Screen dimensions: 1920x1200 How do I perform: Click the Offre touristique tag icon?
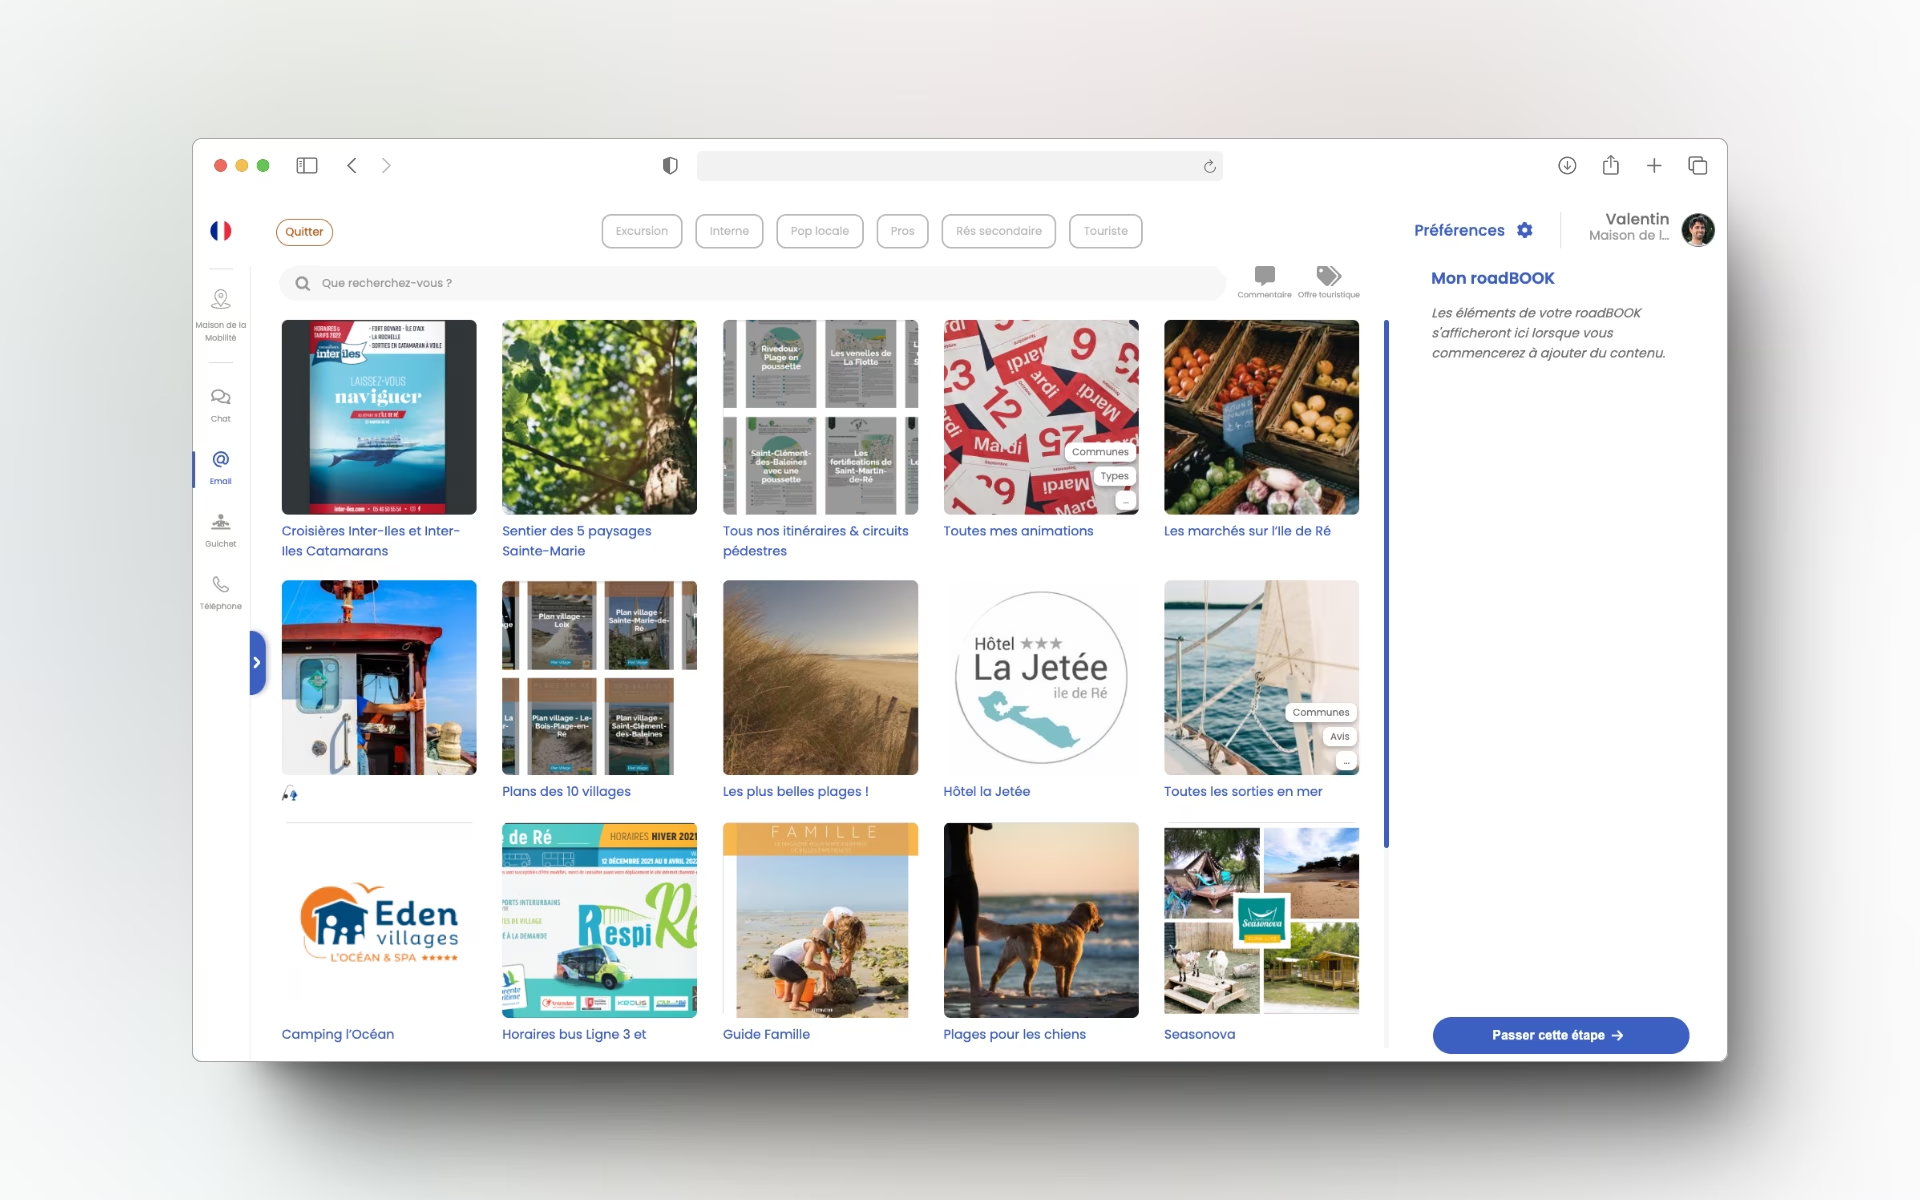pos(1328,276)
